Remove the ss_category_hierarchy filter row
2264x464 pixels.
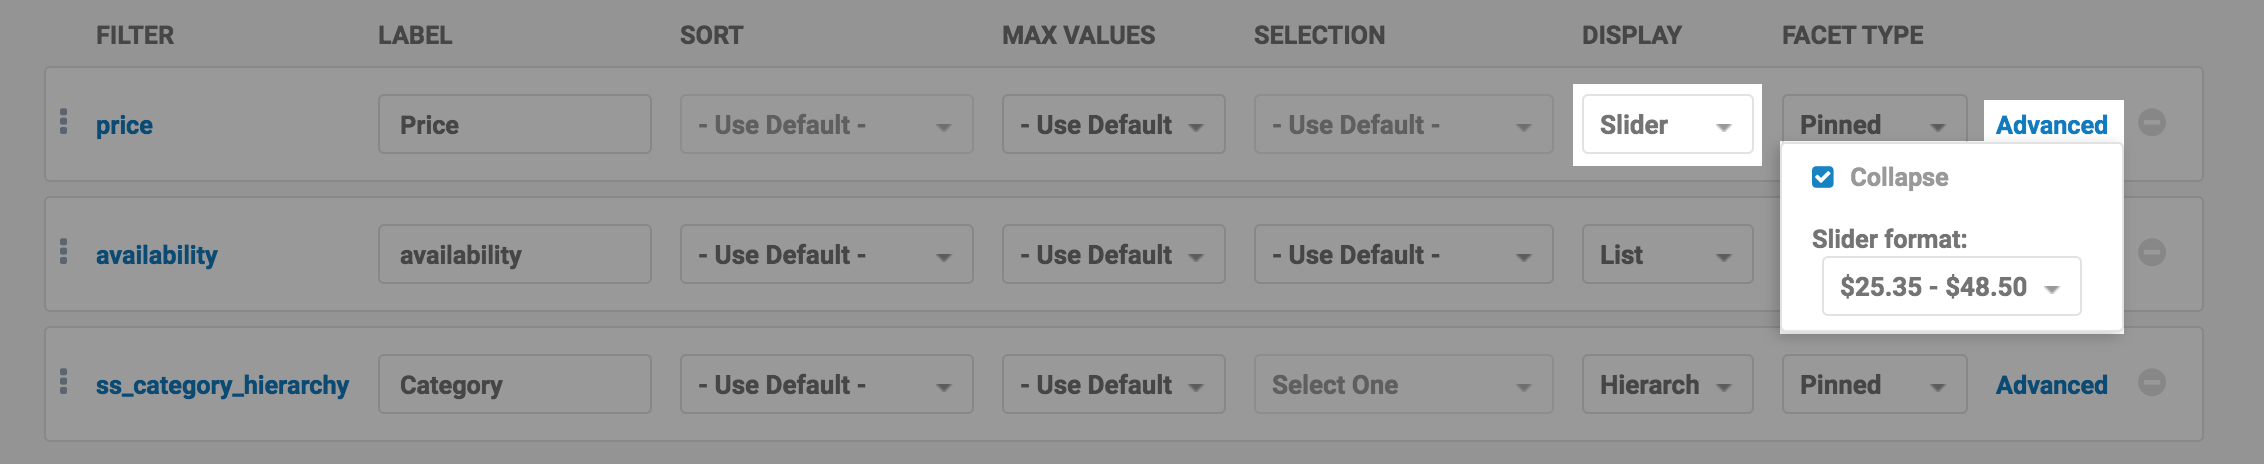pyautogui.click(x=2152, y=383)
